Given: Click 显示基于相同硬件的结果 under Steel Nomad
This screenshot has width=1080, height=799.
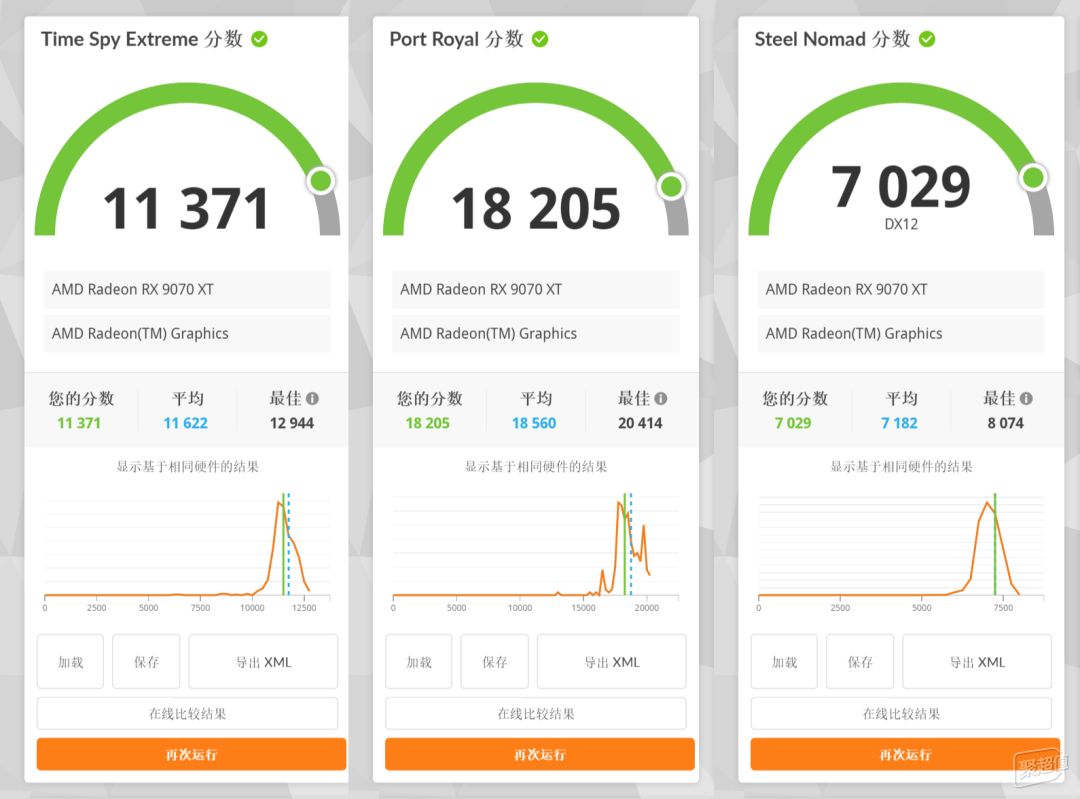Looking at the screenshot, I should (x=901, y=466).
